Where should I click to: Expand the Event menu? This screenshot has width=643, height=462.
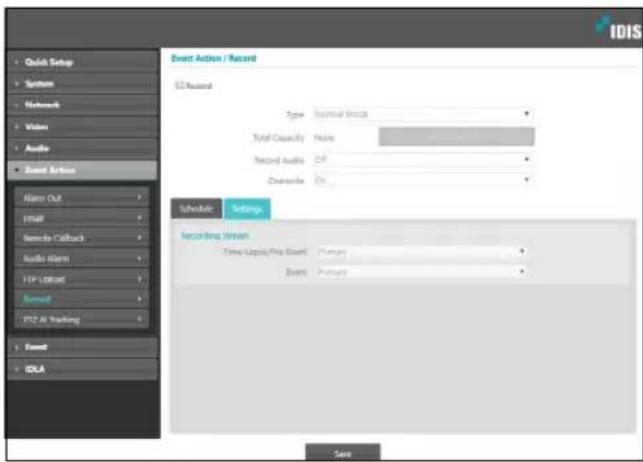[x=82, y=347]
